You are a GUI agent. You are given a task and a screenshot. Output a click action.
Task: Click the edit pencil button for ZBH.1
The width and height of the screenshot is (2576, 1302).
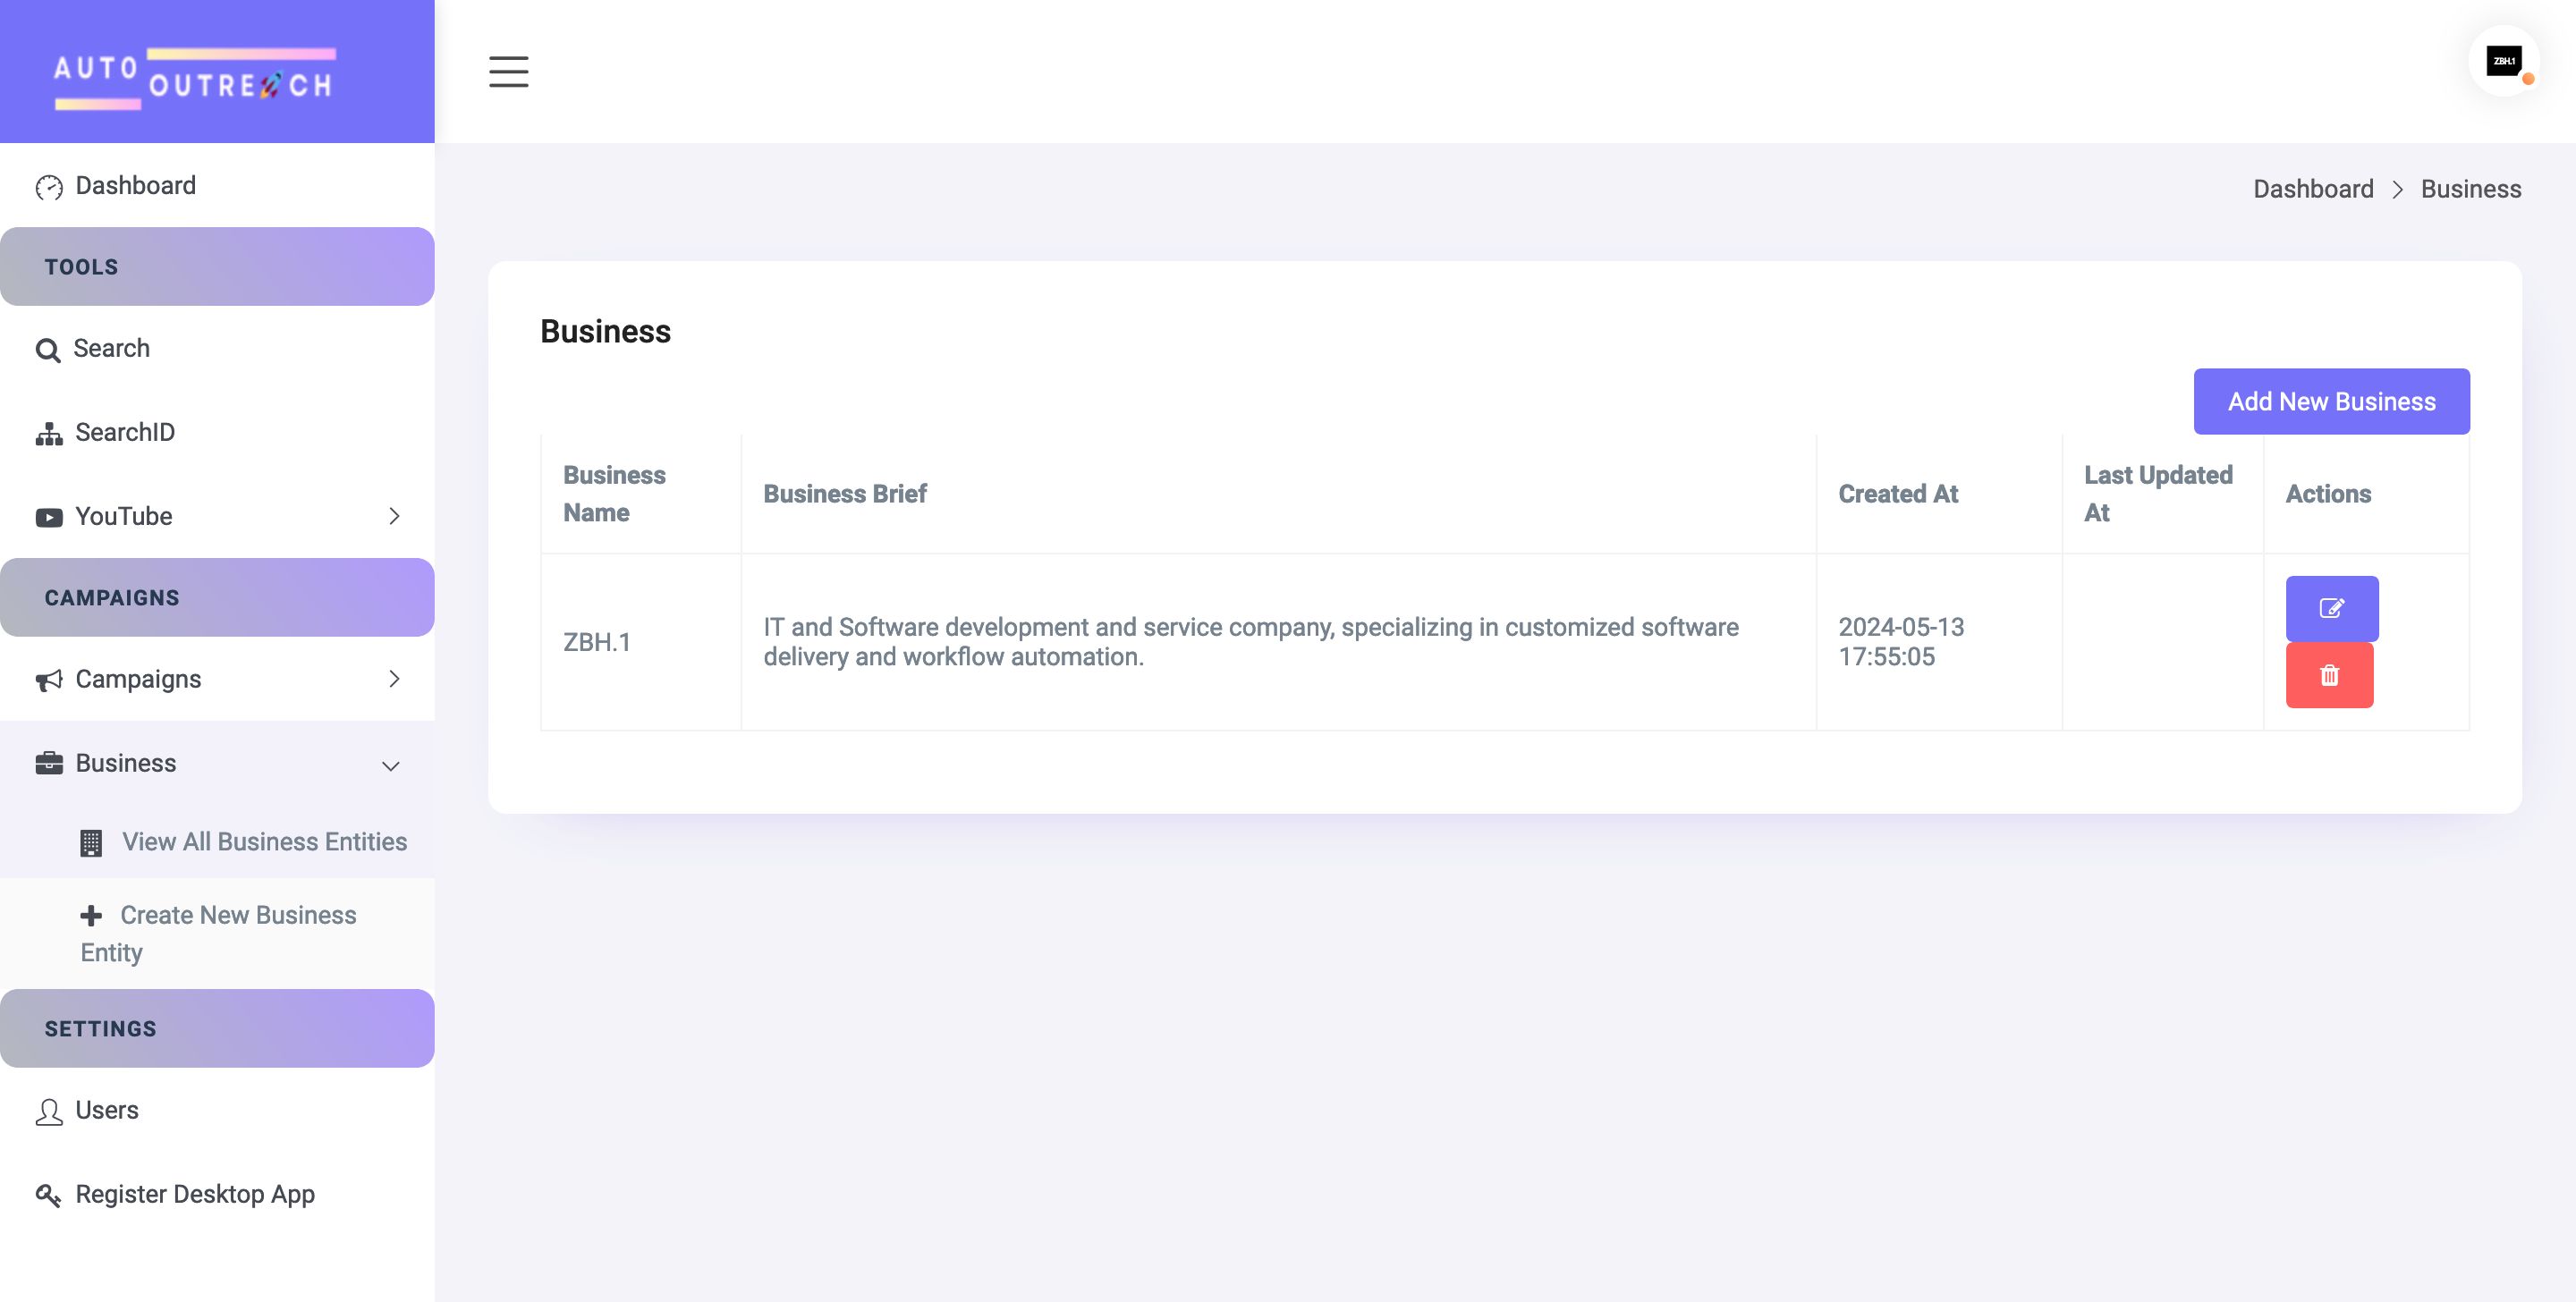click(2331, 608)
